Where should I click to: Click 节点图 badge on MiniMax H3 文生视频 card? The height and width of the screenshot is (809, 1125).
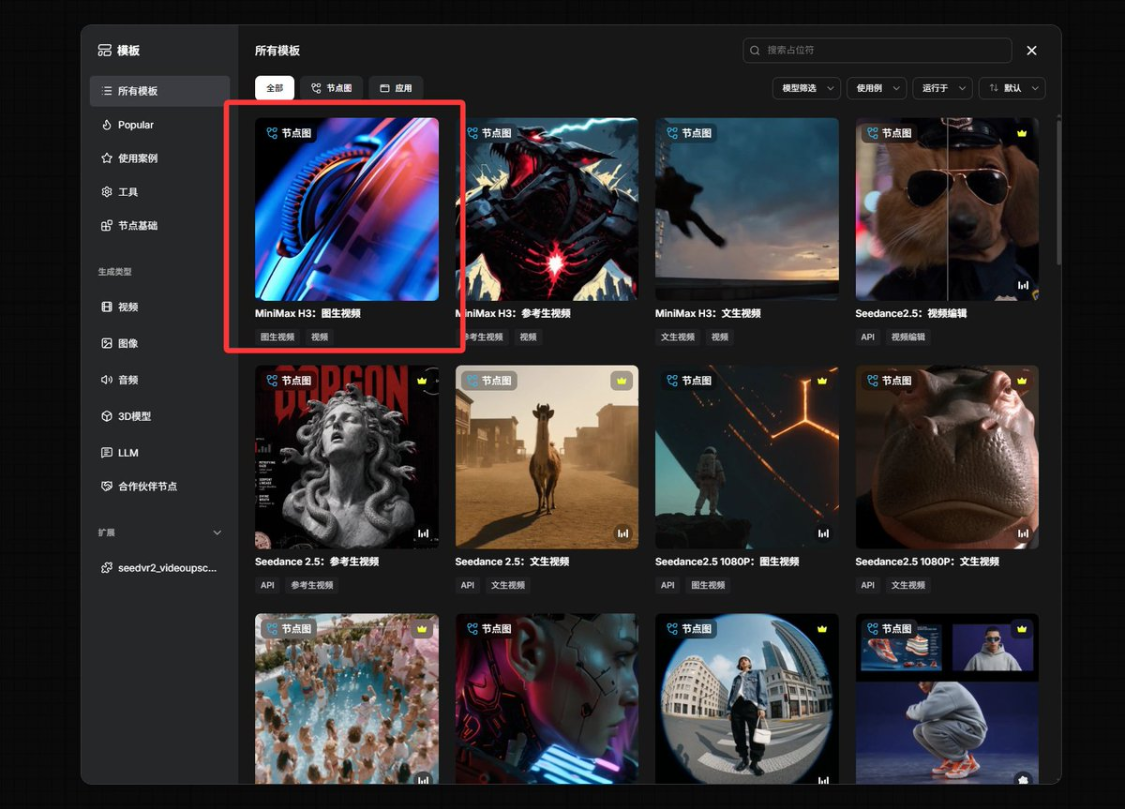[x=689, y=133]
